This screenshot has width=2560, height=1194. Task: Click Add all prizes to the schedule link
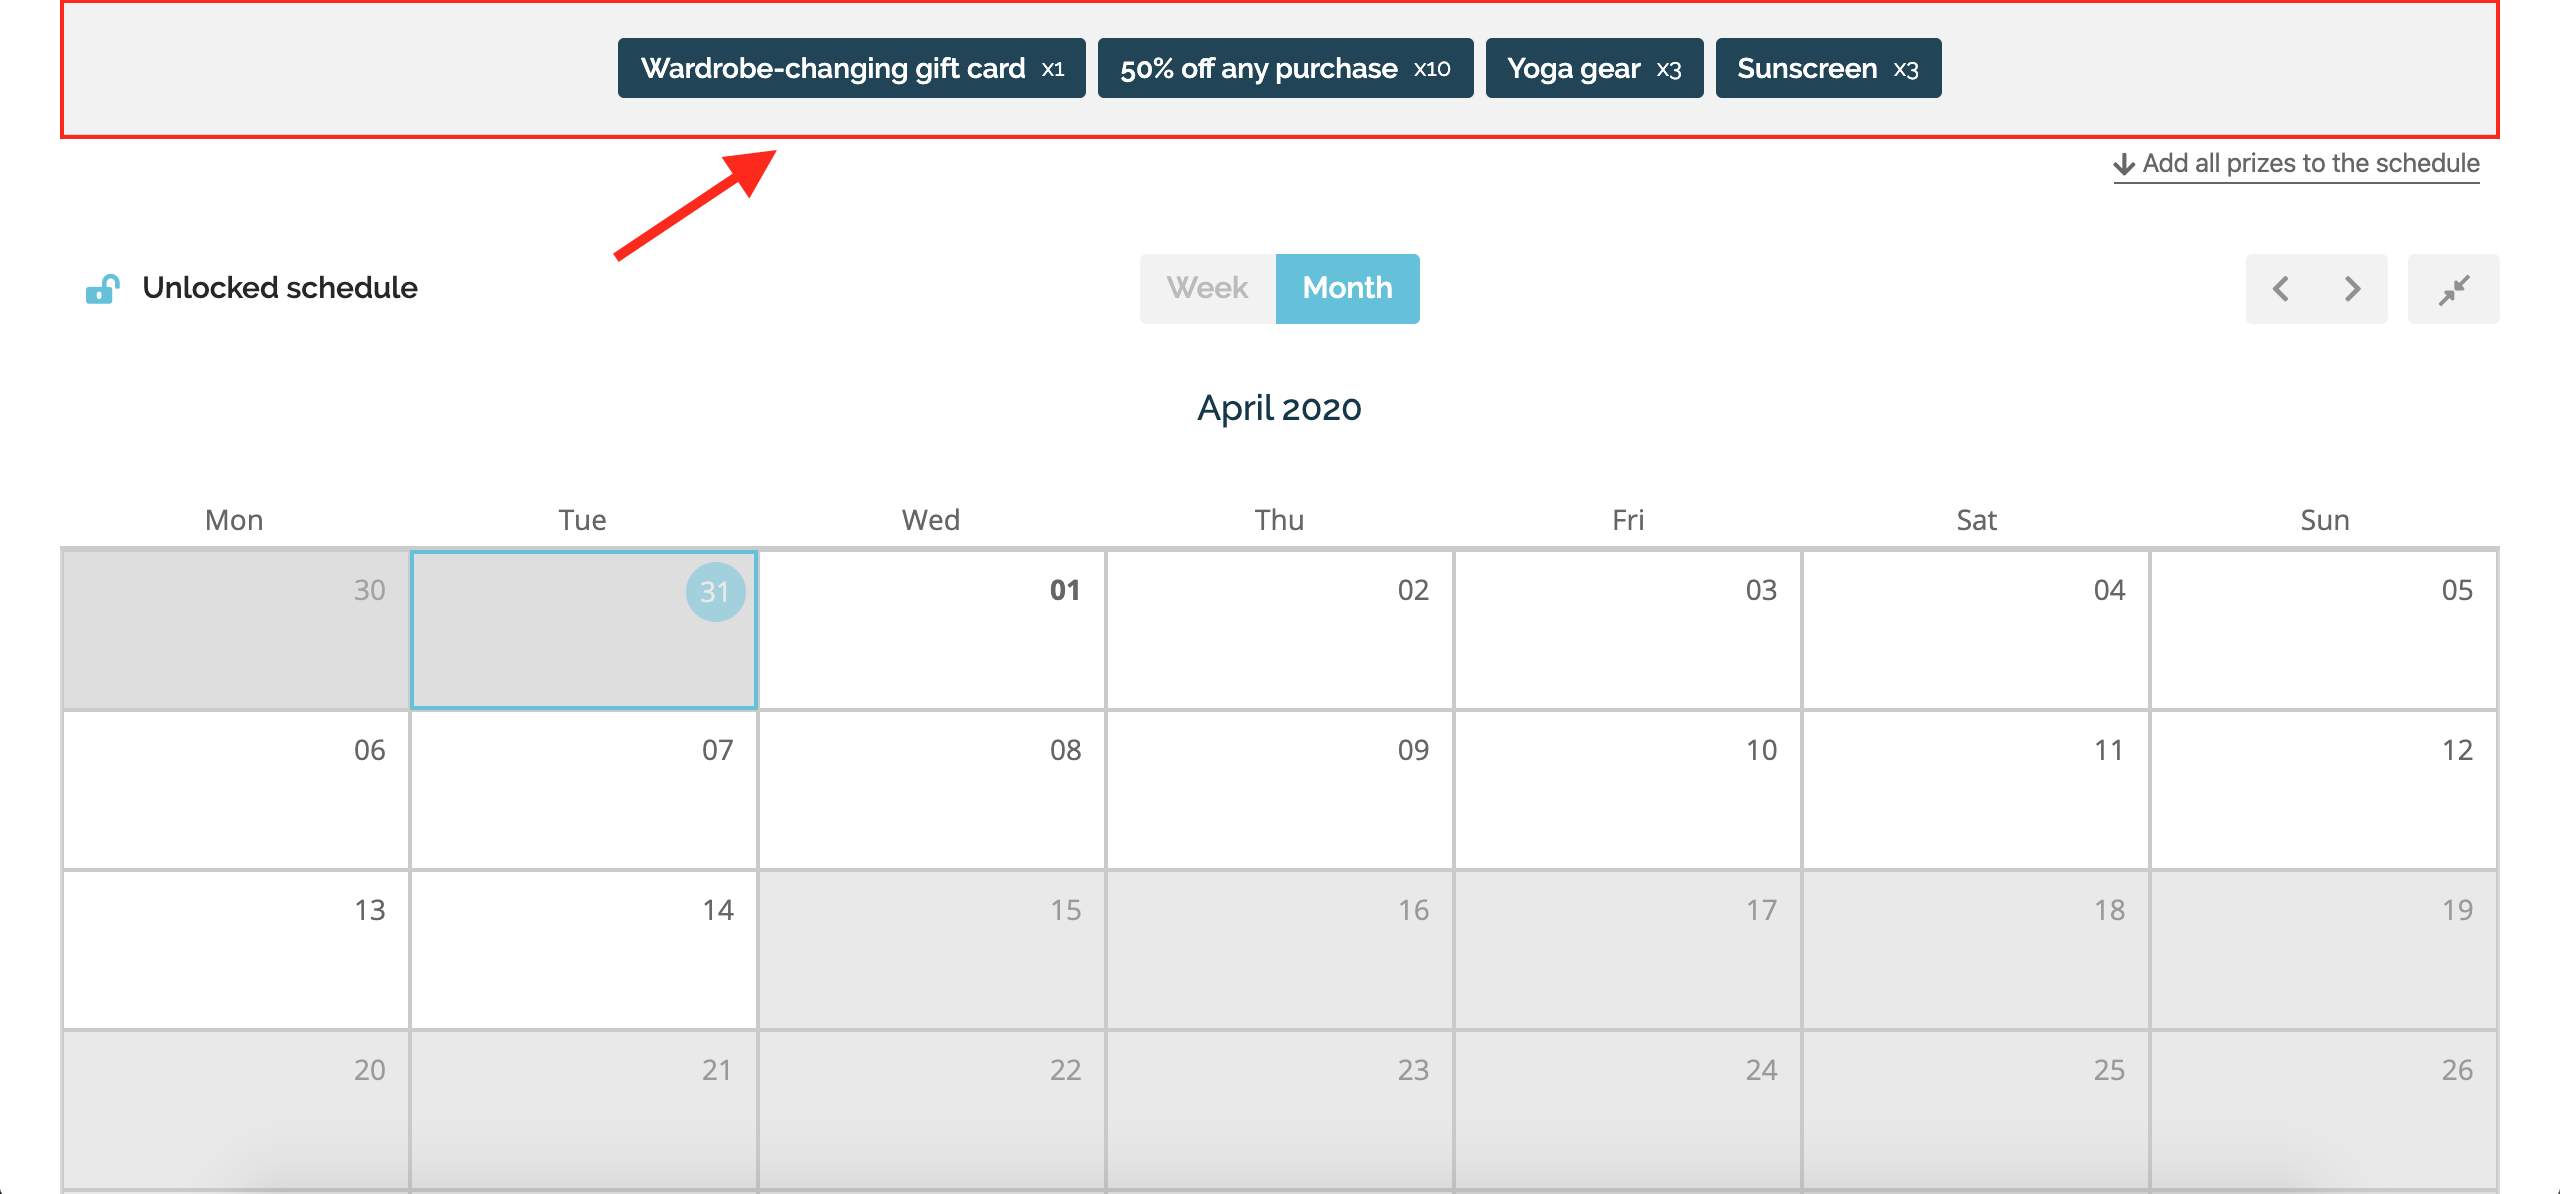[x=2310, y=164]
